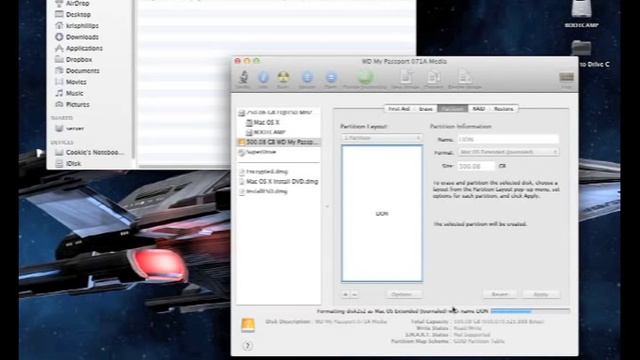Click the help question mark button

click(247, 346)
